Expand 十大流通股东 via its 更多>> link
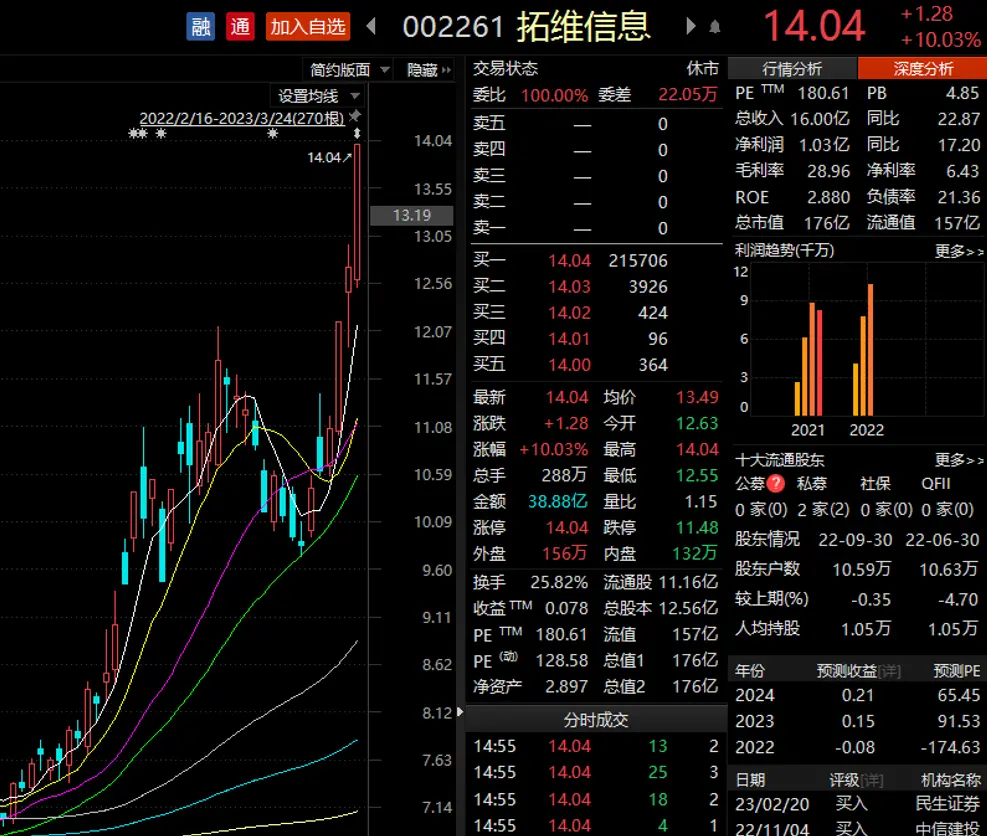This screenshot has width=987, height=836. point(959,460)
